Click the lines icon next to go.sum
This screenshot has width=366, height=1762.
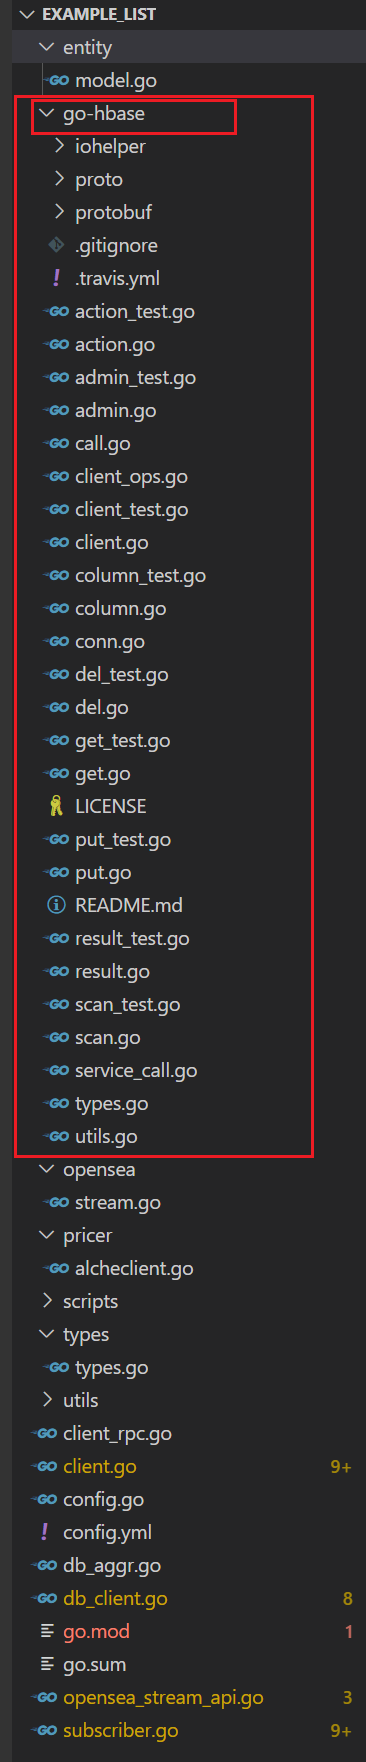pyautogui.click(x=46, y=1664)
